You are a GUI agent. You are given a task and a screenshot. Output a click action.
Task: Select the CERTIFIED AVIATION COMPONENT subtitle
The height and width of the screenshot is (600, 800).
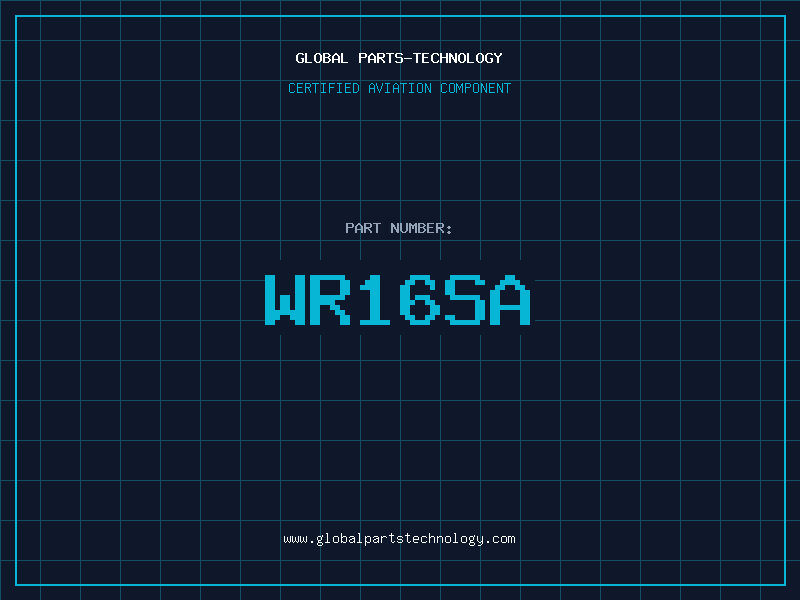click(x=399, y=88)
